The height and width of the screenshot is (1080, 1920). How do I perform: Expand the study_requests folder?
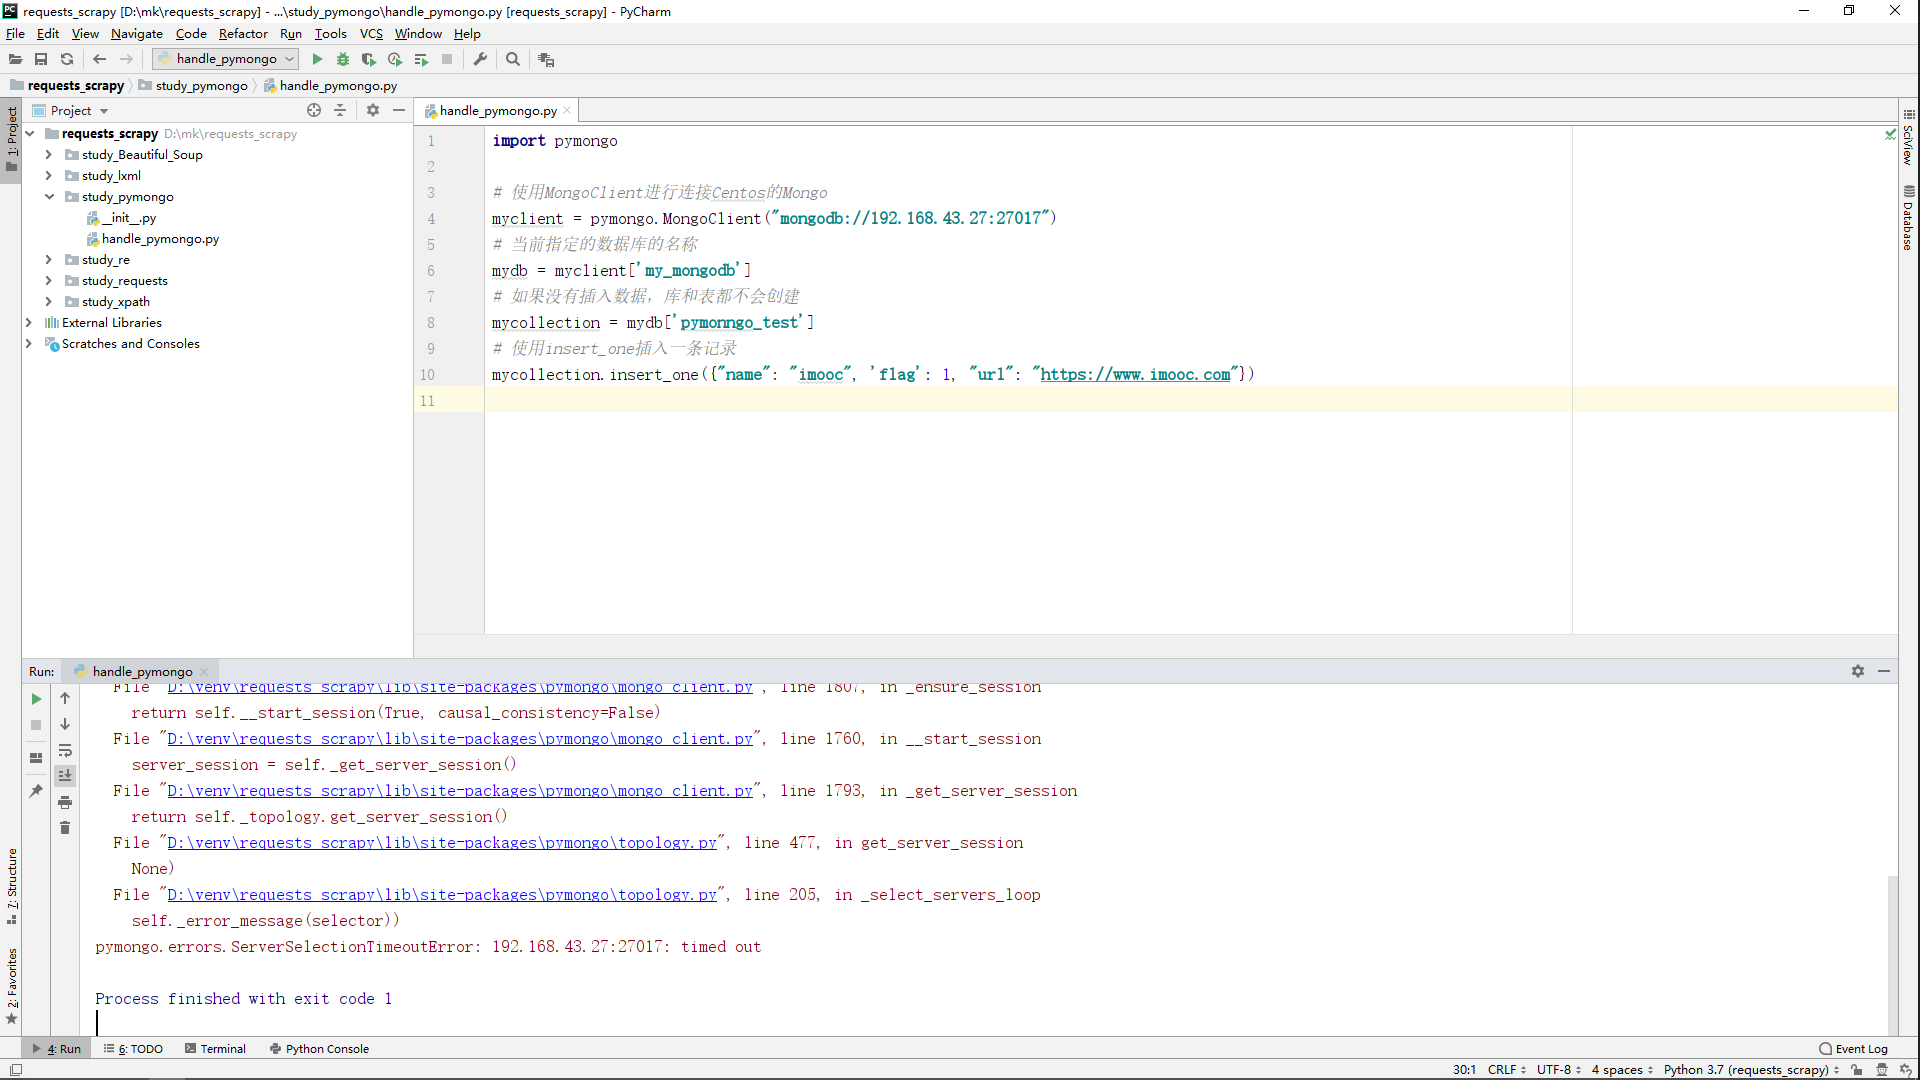pyautogui.click(x=48, y=281)
